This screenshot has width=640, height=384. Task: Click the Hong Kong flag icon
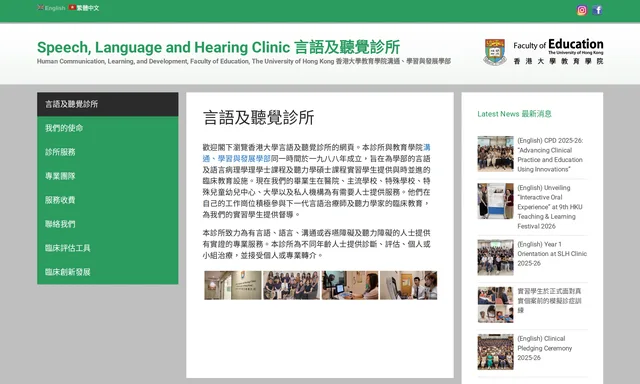(x=72, y=7)
